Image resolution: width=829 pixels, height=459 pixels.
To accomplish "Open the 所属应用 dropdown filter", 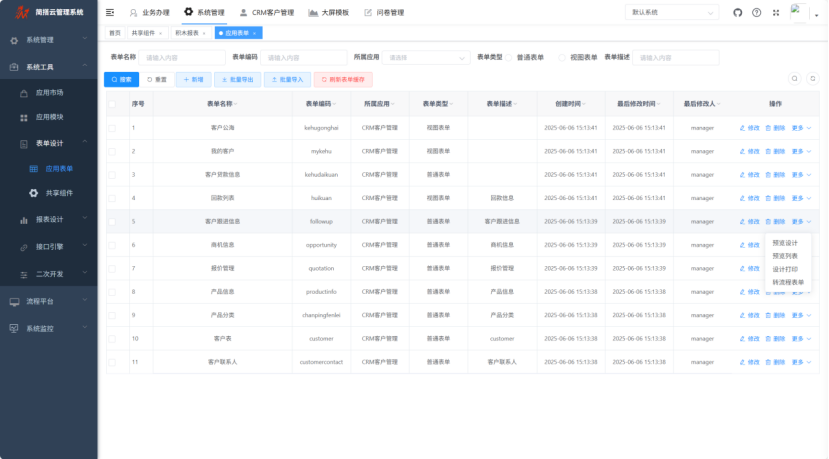I will tap(425, 58).
